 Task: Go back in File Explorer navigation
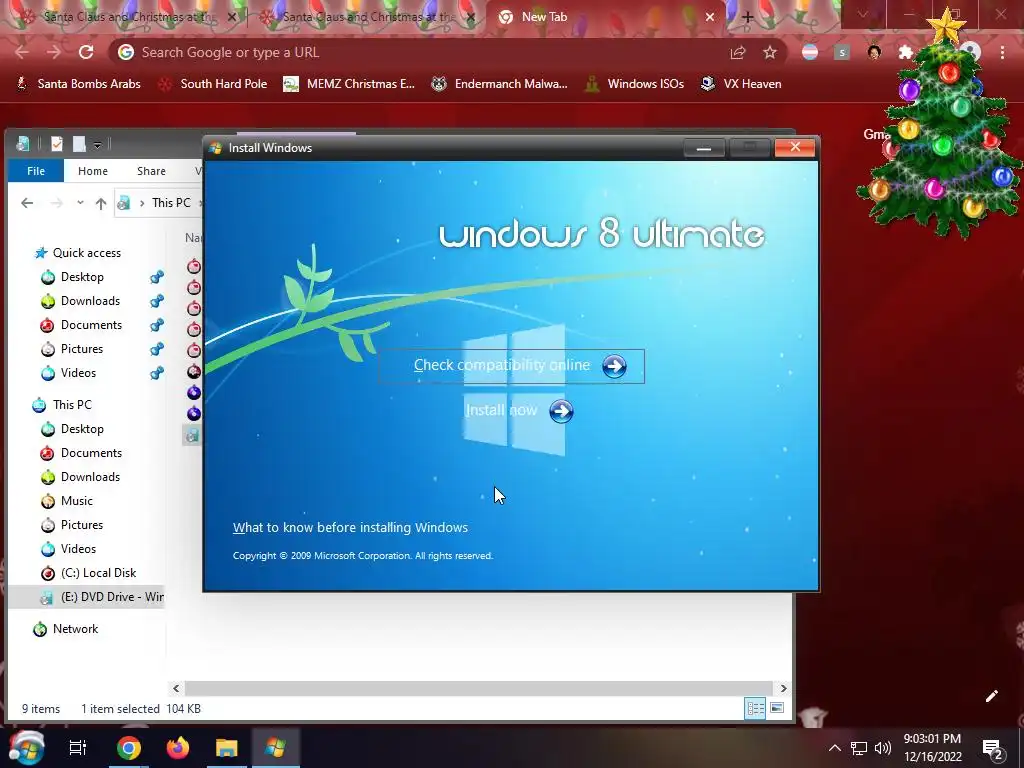click(x=27, y=203)
